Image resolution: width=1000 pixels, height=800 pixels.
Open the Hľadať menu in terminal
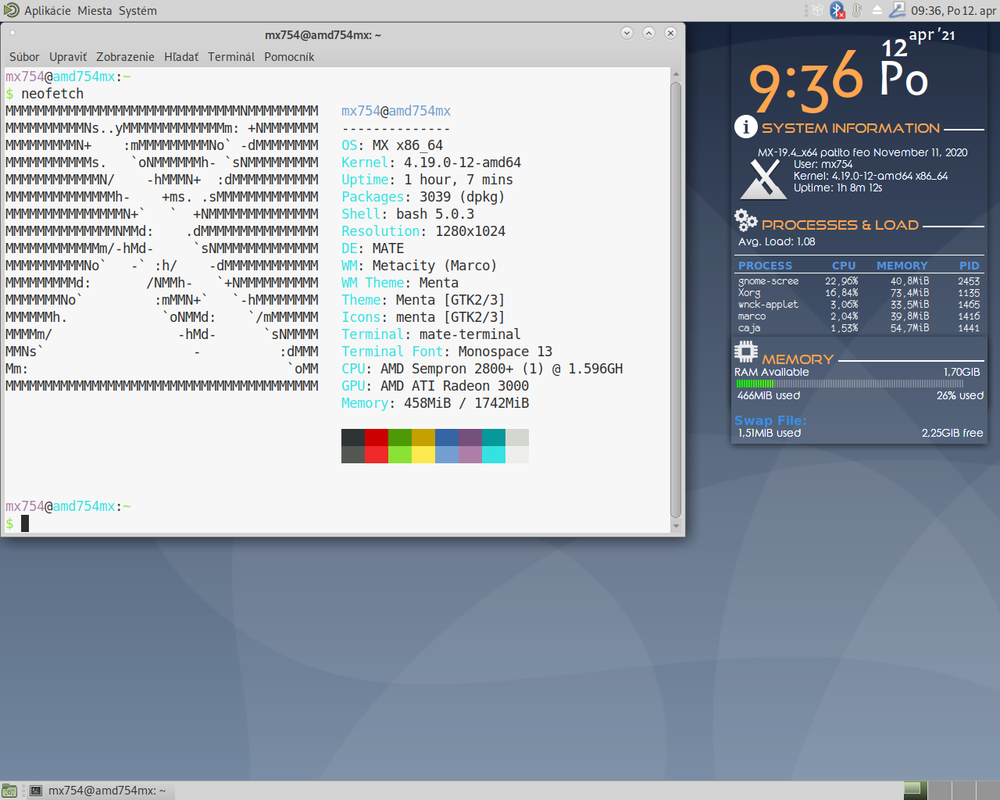(x=181, y=57)
